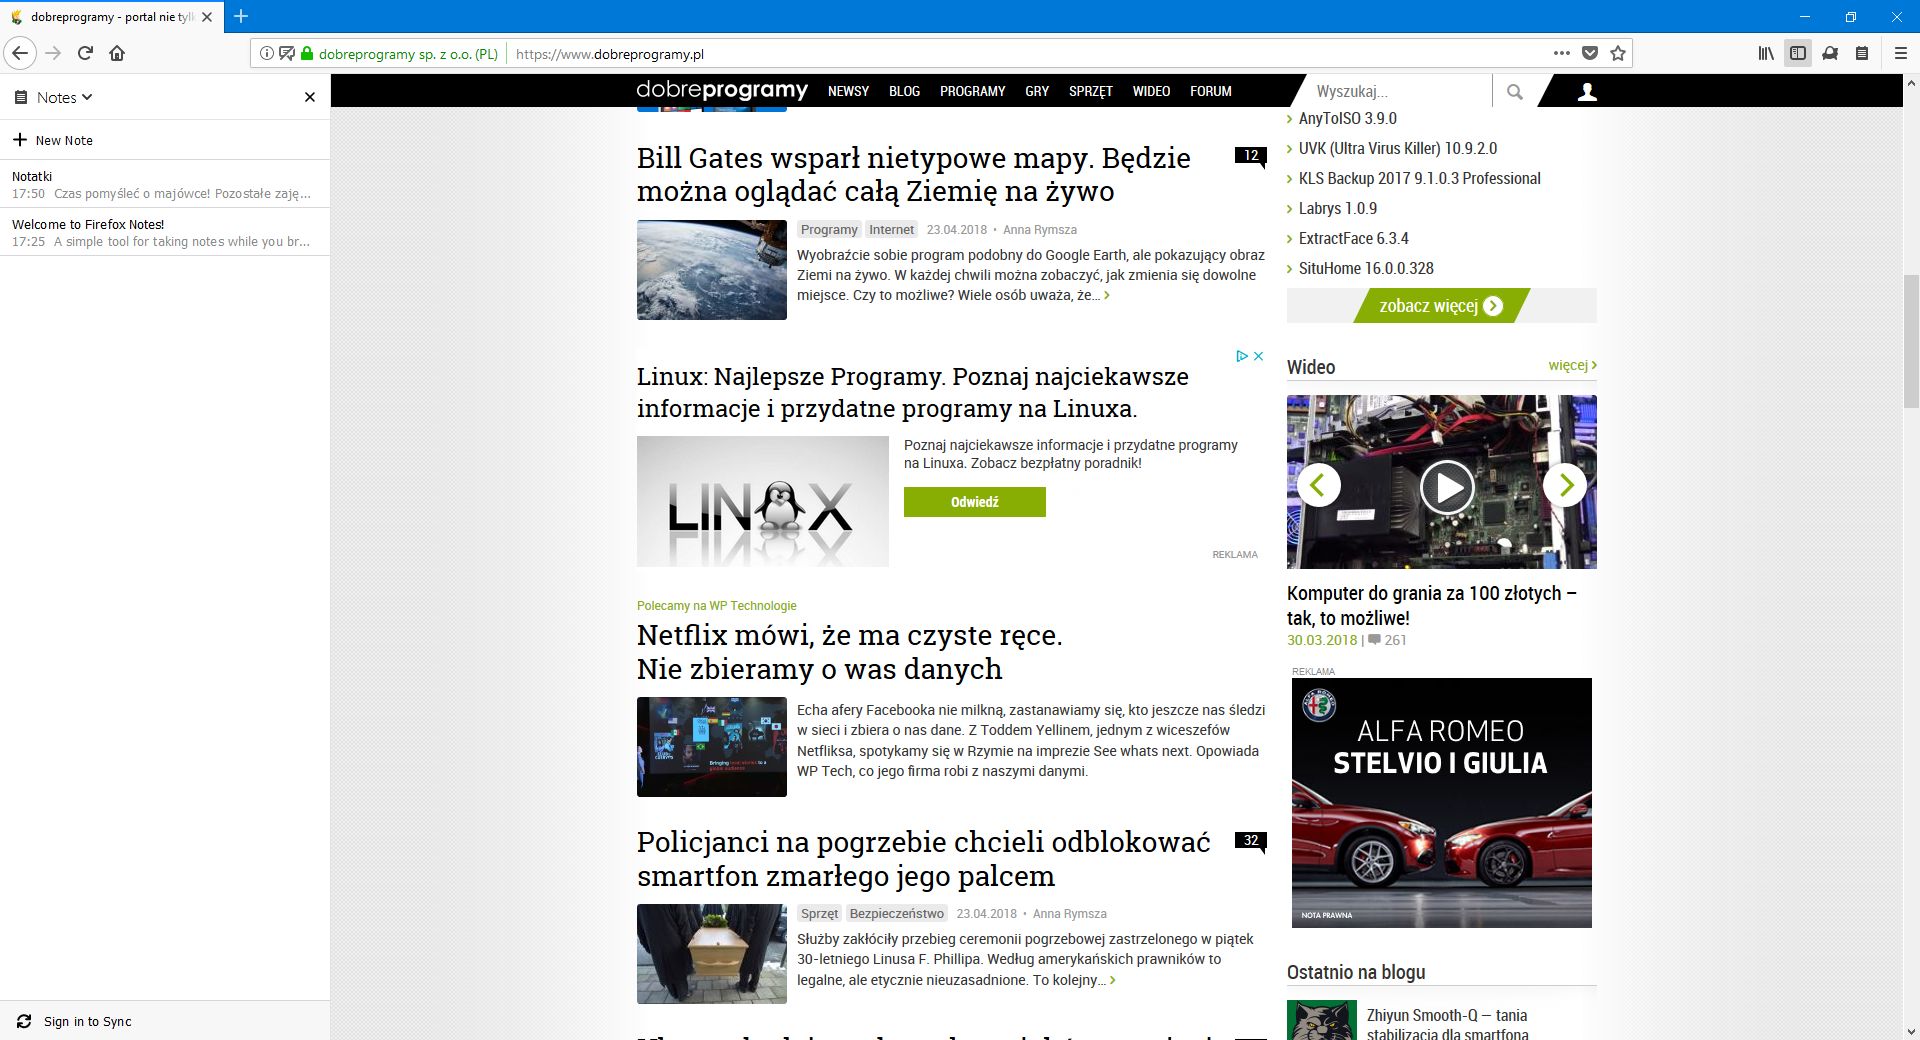Viewport: 1920px width, 1040px height.
Task: Open the page actions ellipsis menu
Action: (1563, 53)
